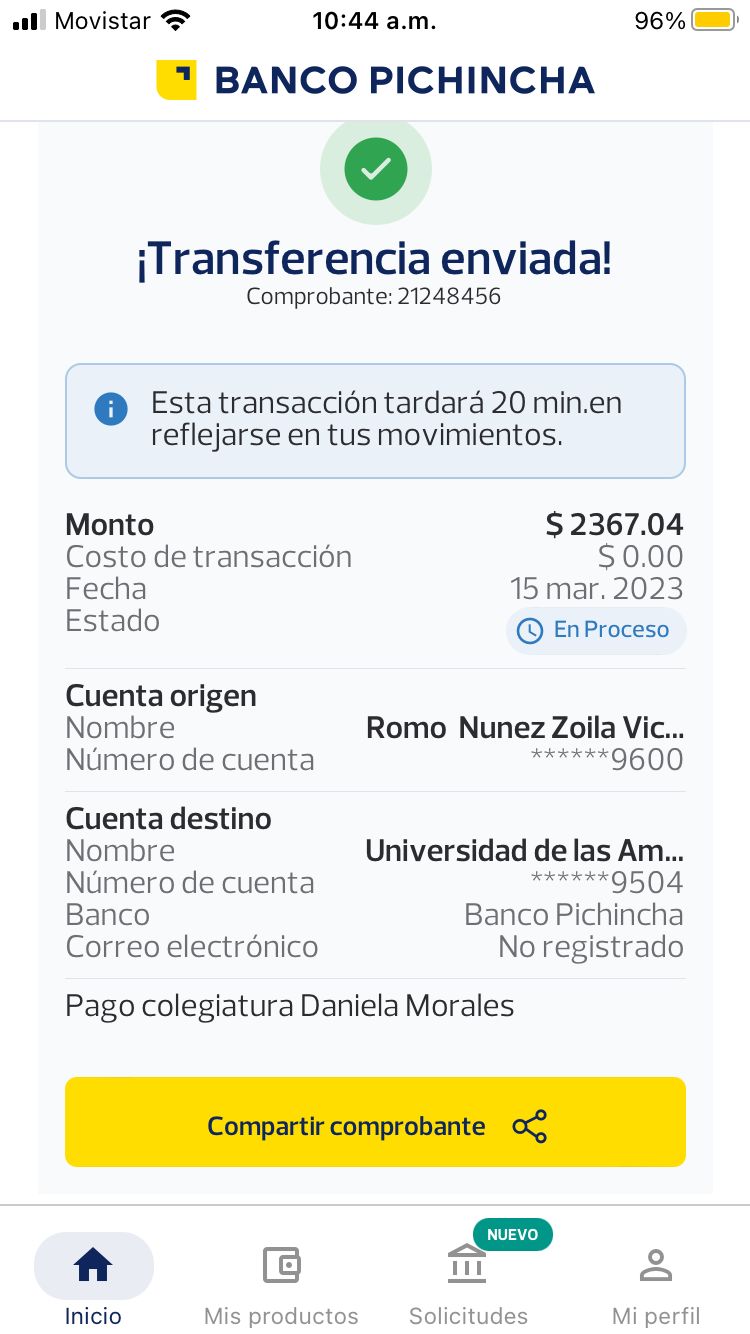The height and width of the screenshot is (1334, 750).
Task: Tap the NUEVO badge on Solicitudes
Action: pyautogui.click(x=512, y=1235)
